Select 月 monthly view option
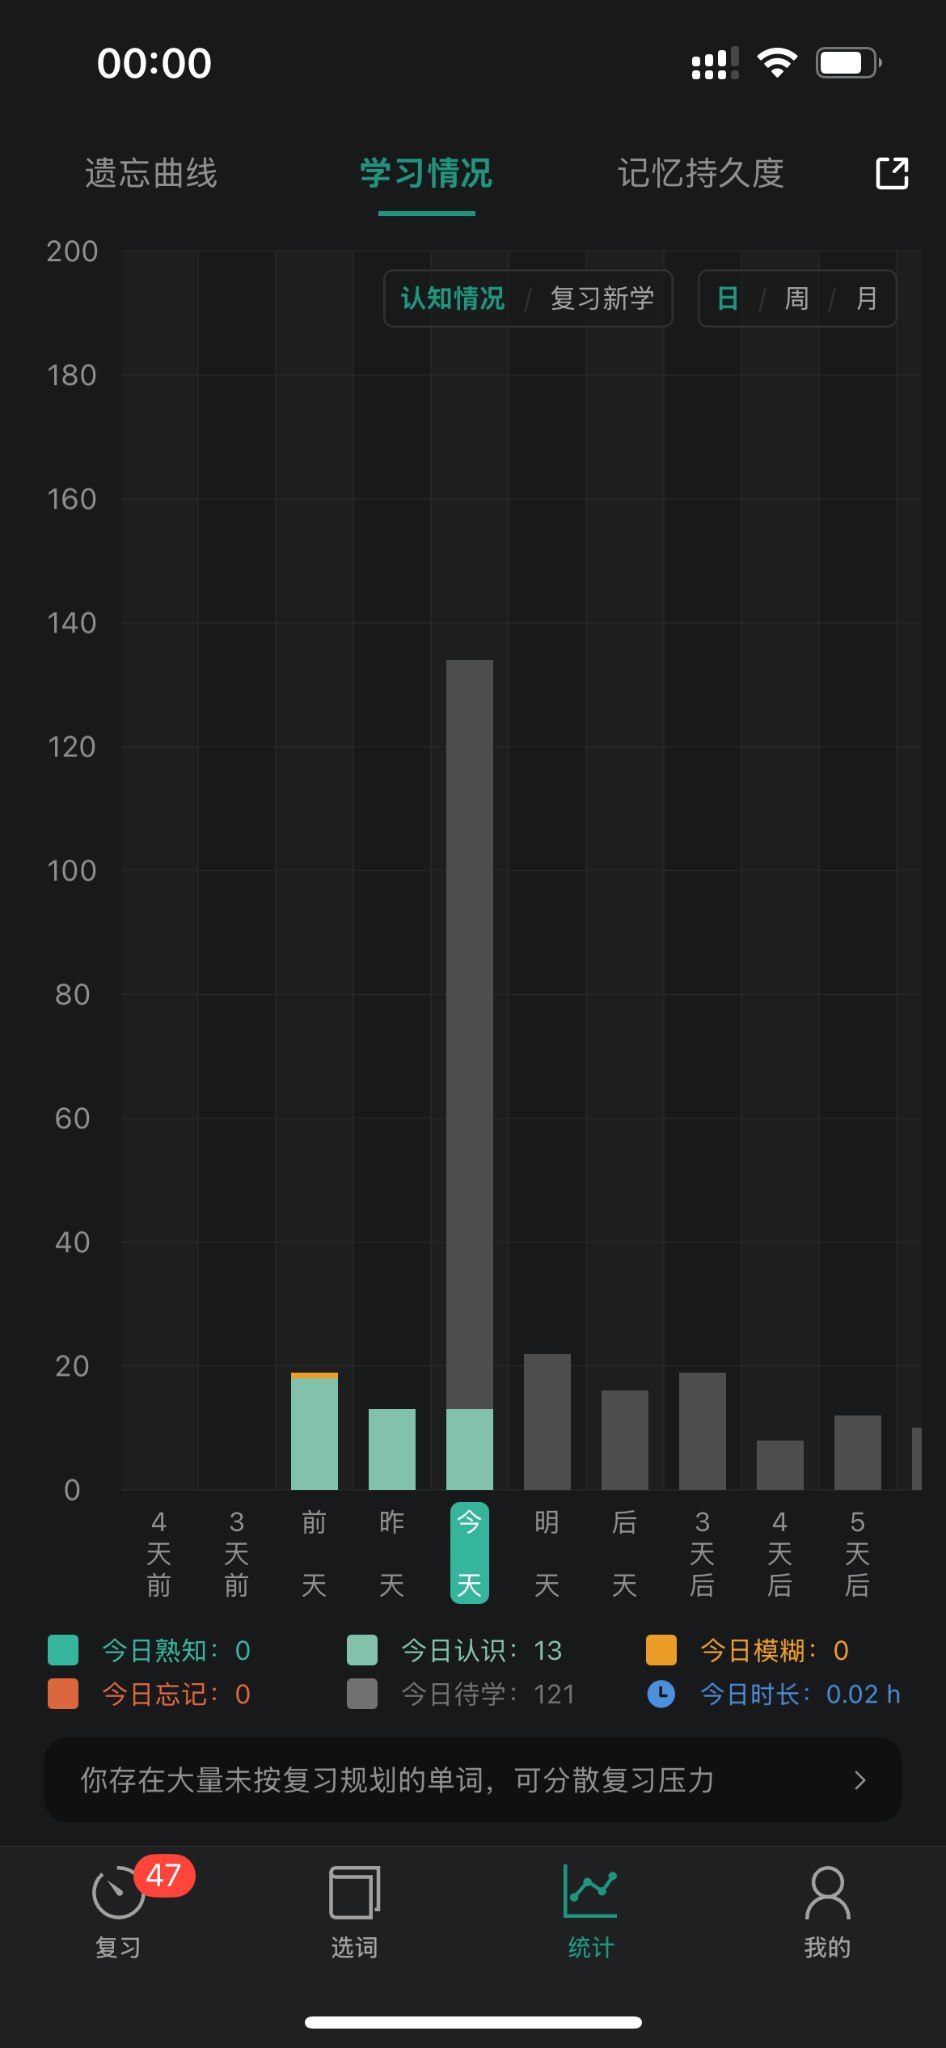 866,299
